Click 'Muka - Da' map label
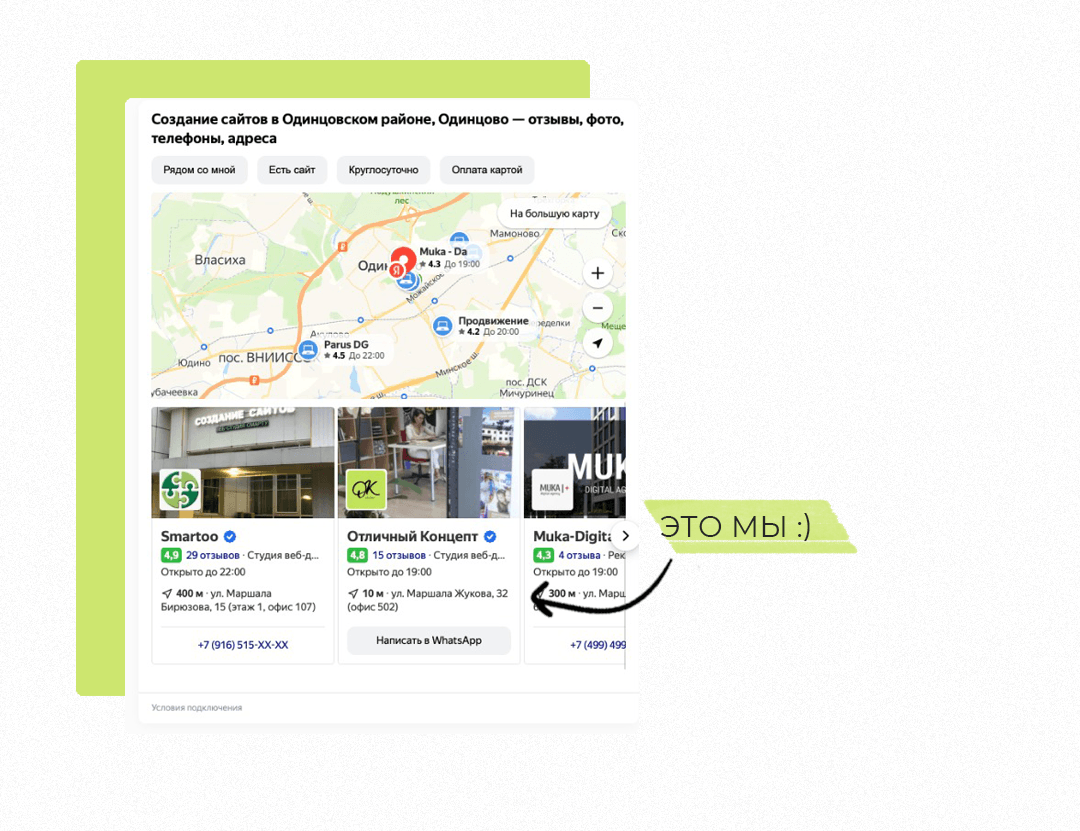 point(443,252)
